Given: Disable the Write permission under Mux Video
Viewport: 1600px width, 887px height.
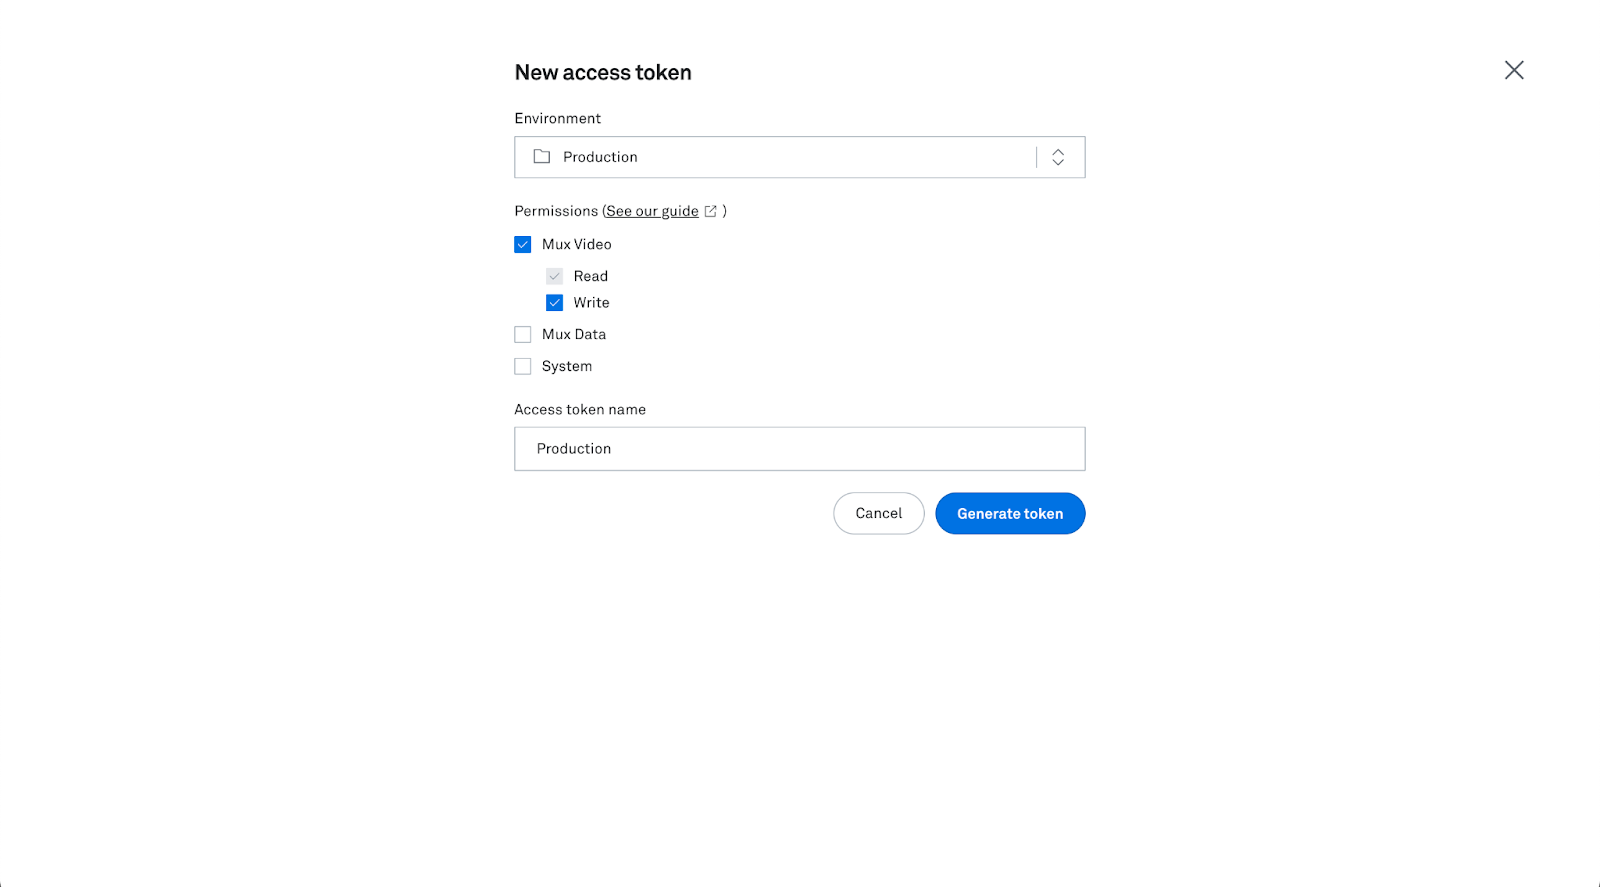Looking at the screenshot, I should pyautogui.click(x=555, y=302).
